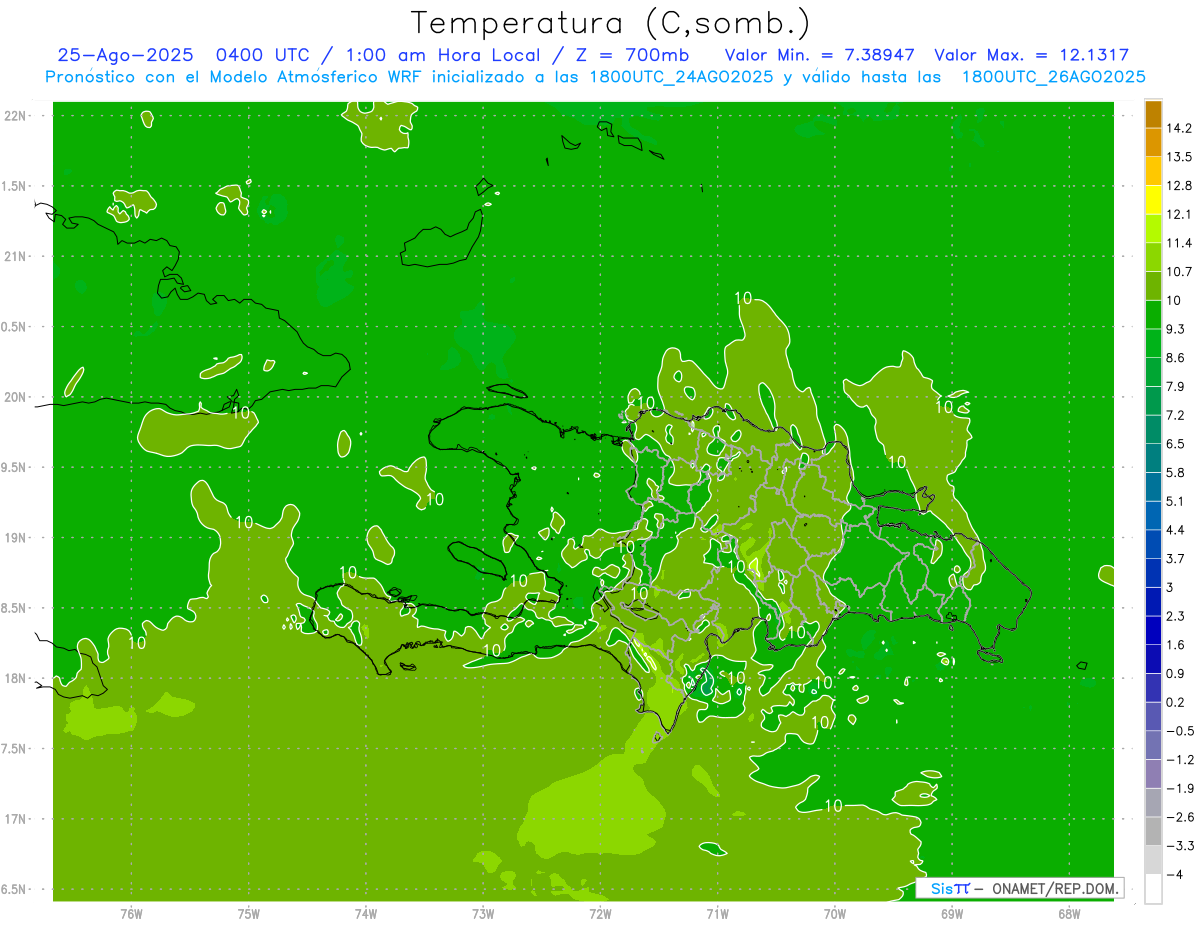The image size is (1200, 927).
Task: Click the '19N' latitude axis label
Action: tap(16, 537)
